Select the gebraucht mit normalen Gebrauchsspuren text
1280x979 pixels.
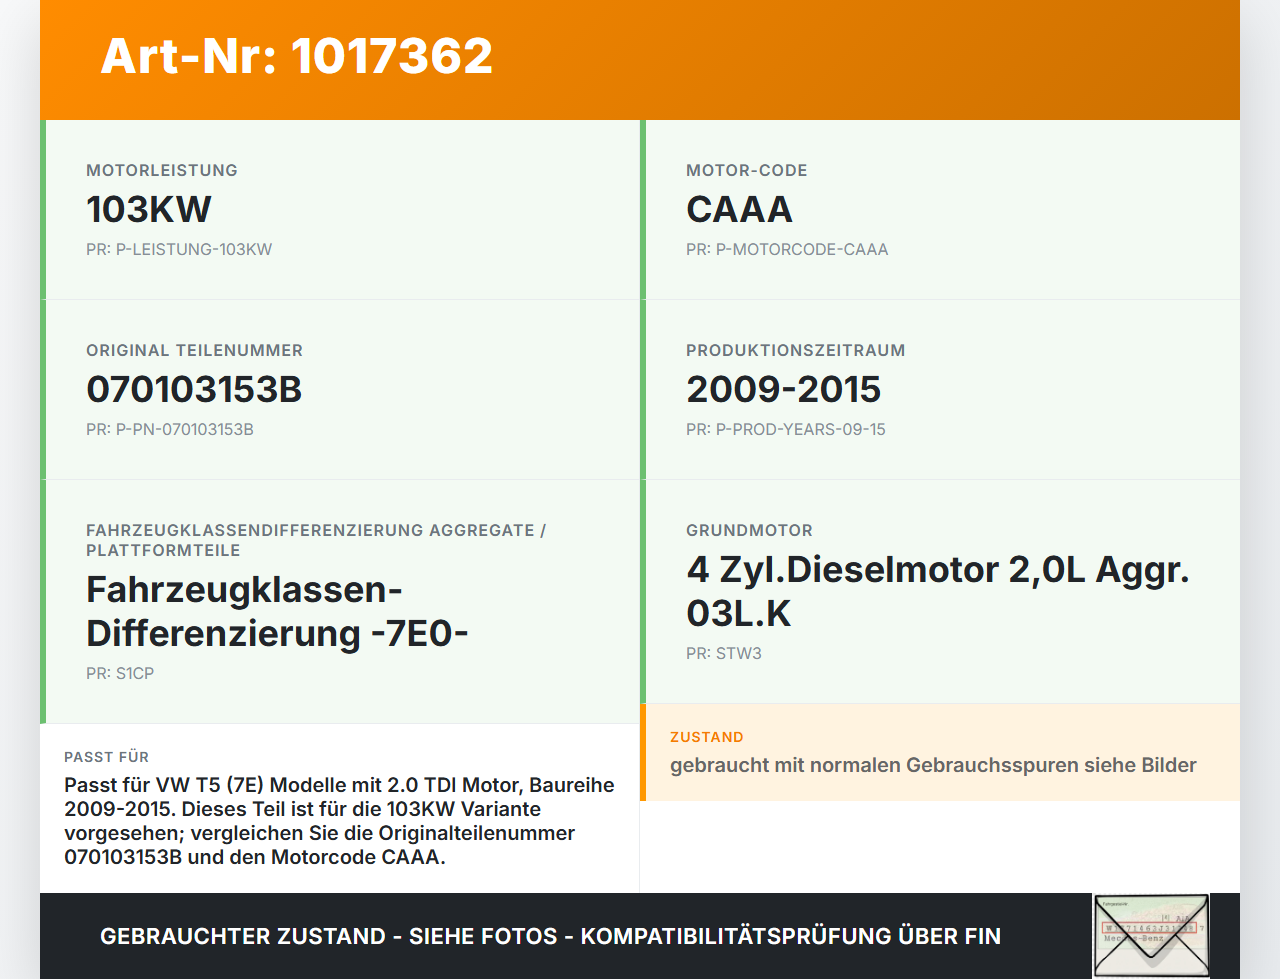(933, 765)
